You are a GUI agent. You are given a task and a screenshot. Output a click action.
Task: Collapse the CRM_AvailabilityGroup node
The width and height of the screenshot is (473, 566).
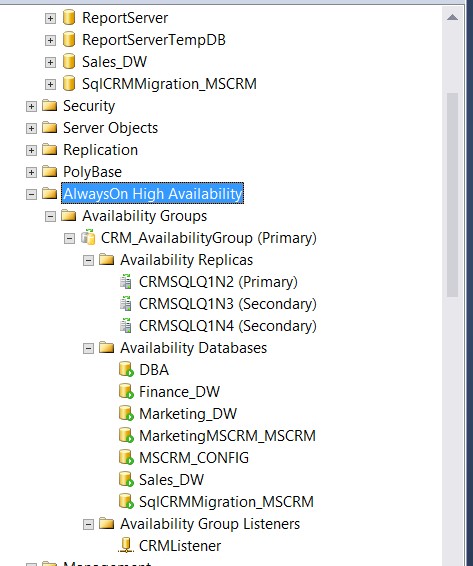(69, 239)
